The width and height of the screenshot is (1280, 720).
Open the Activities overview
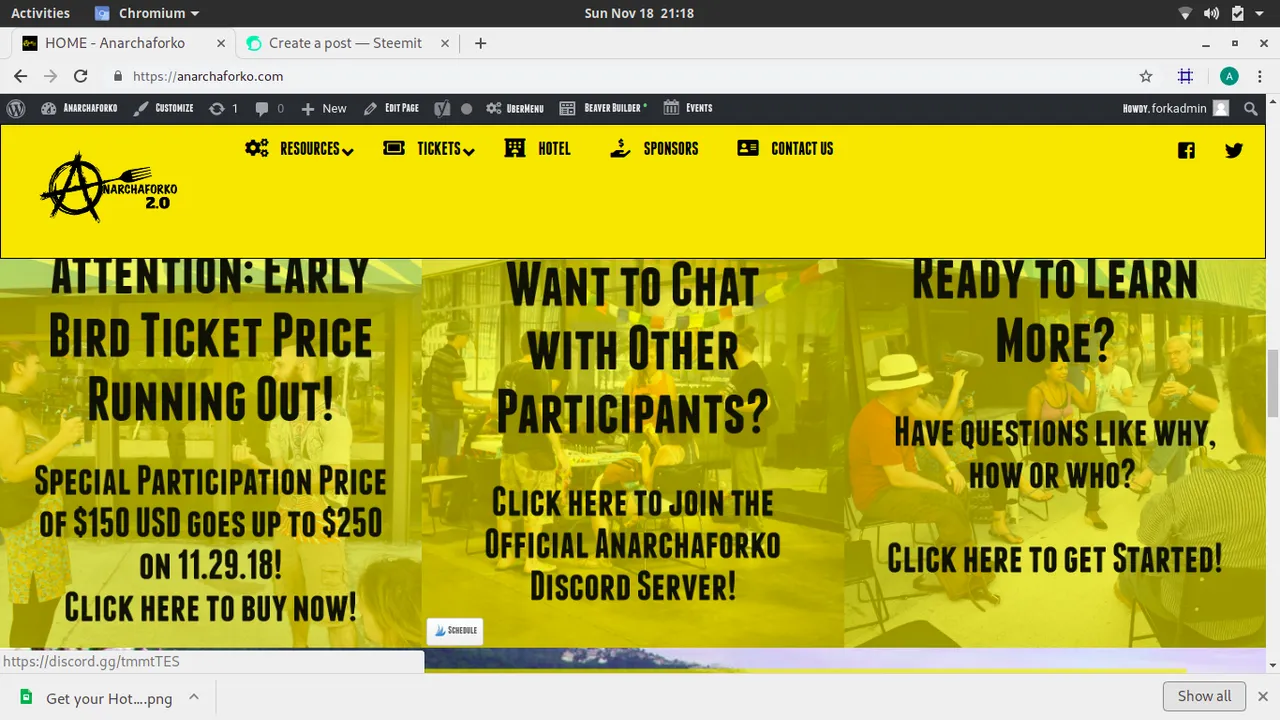40,13
